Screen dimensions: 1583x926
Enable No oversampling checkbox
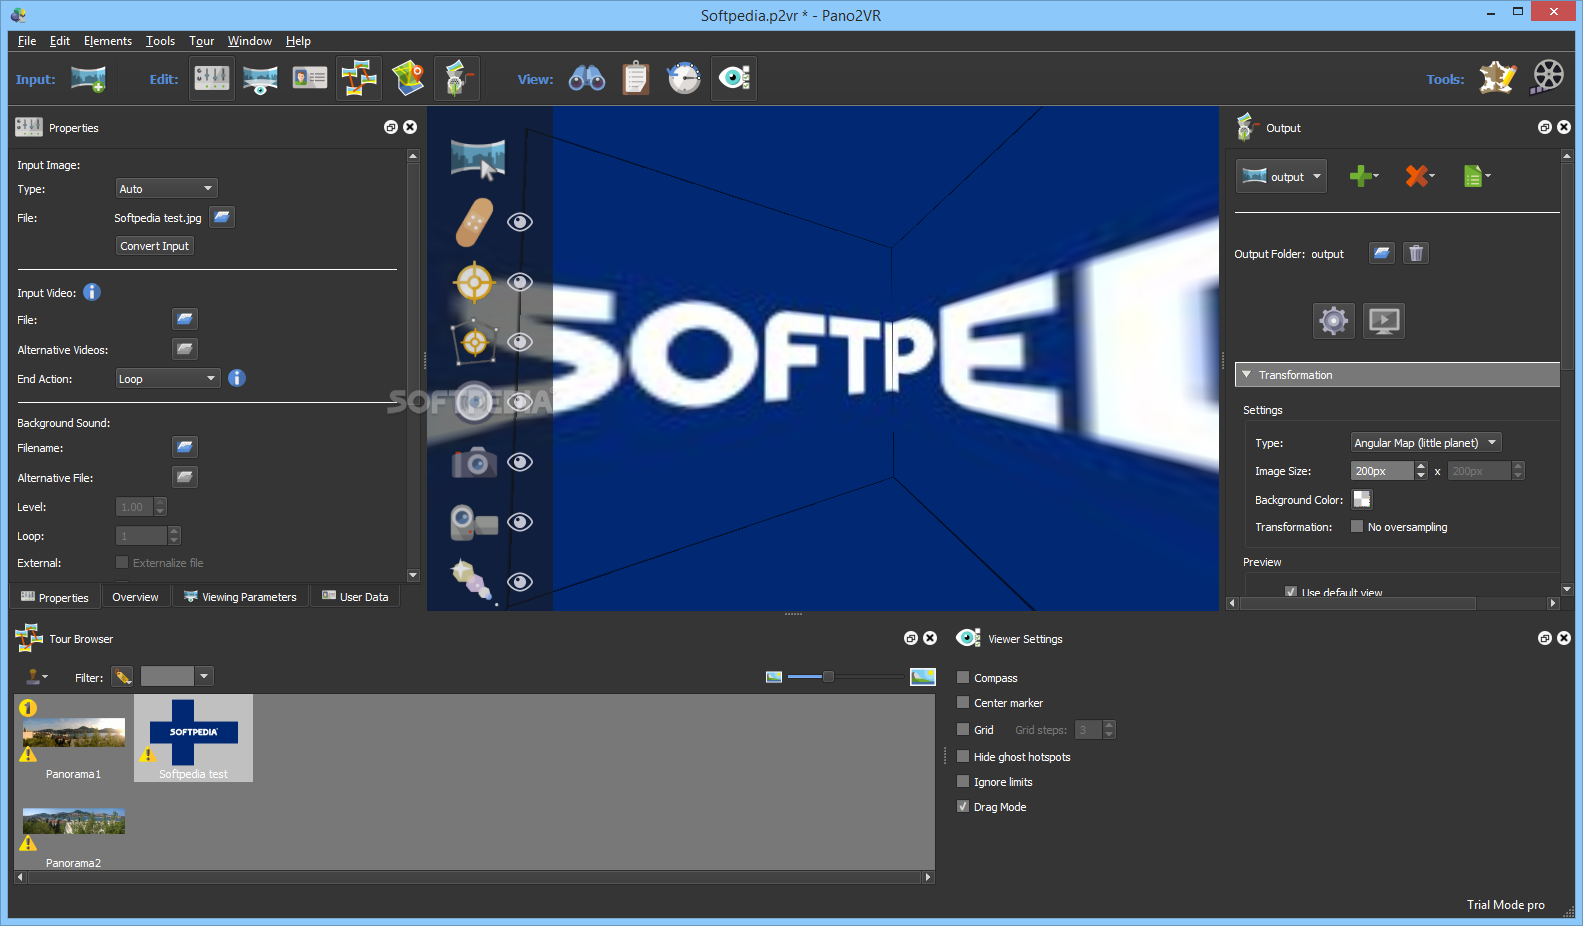pyautogui.click(x=1357, y=526)
